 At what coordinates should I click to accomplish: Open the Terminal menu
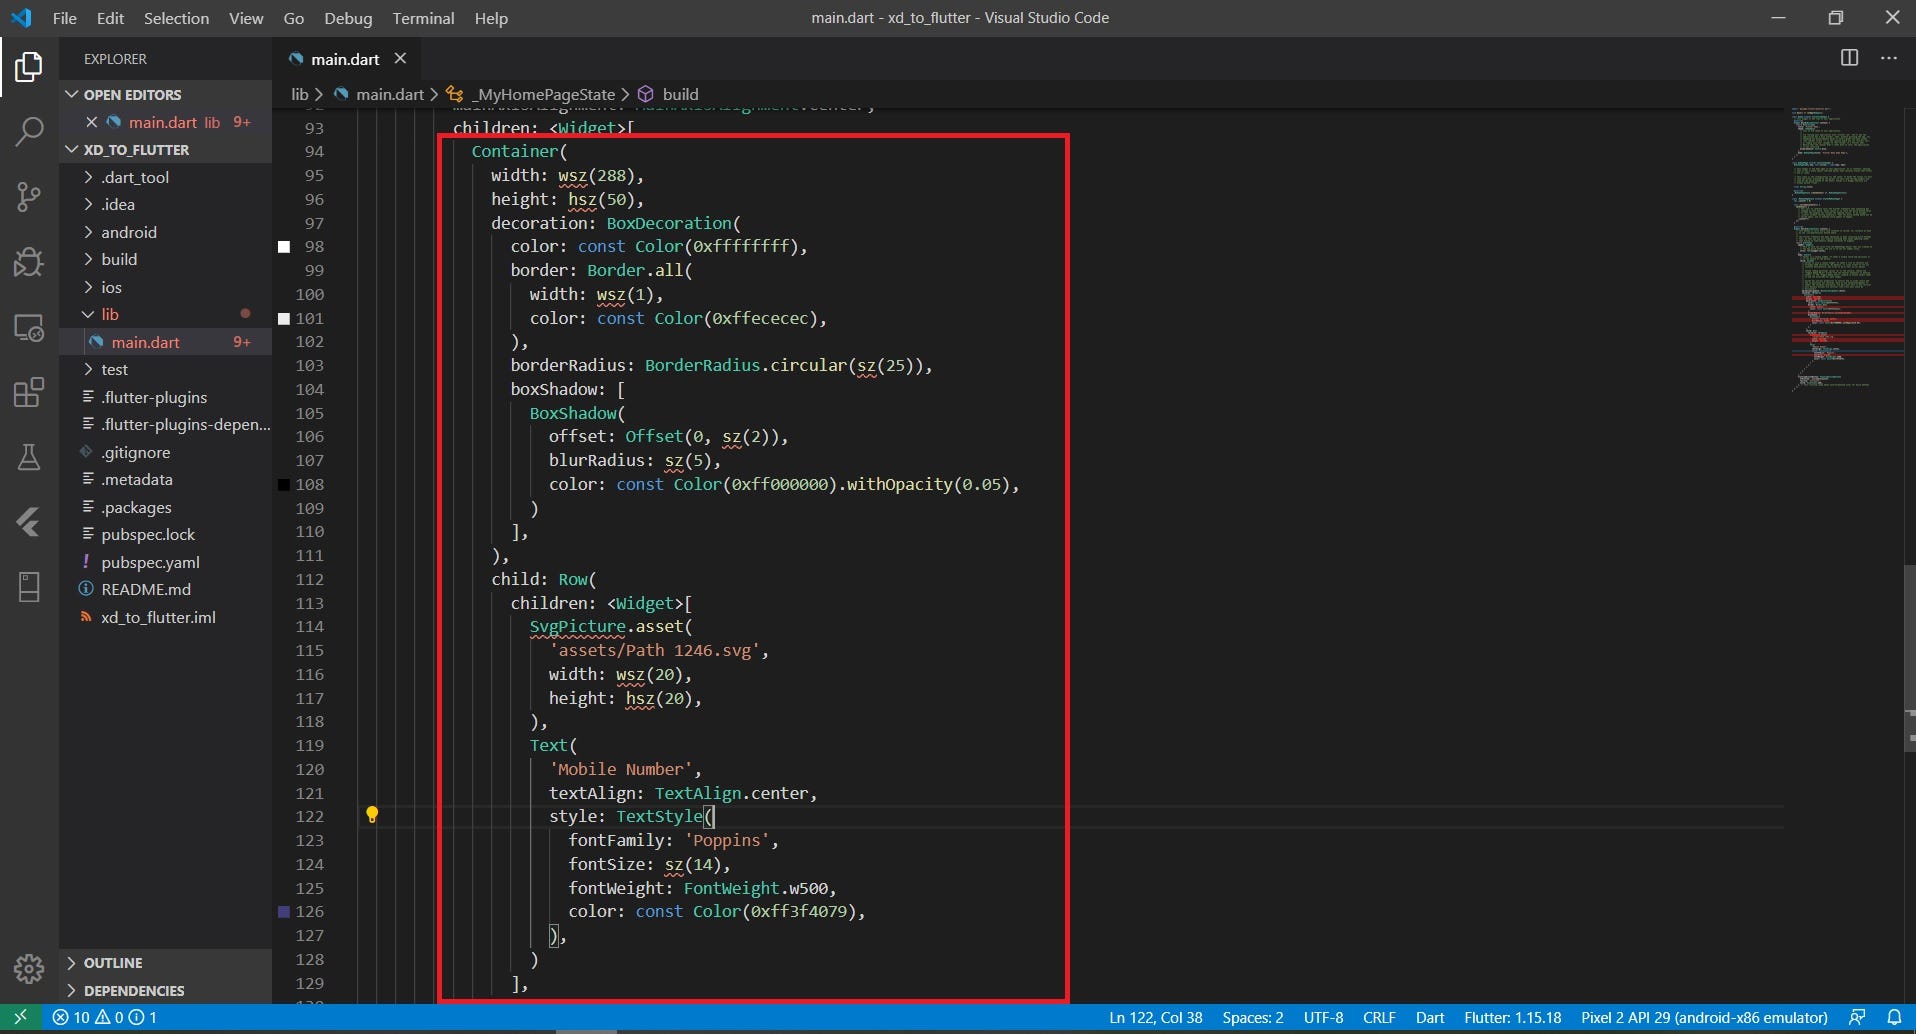point(423,18)
